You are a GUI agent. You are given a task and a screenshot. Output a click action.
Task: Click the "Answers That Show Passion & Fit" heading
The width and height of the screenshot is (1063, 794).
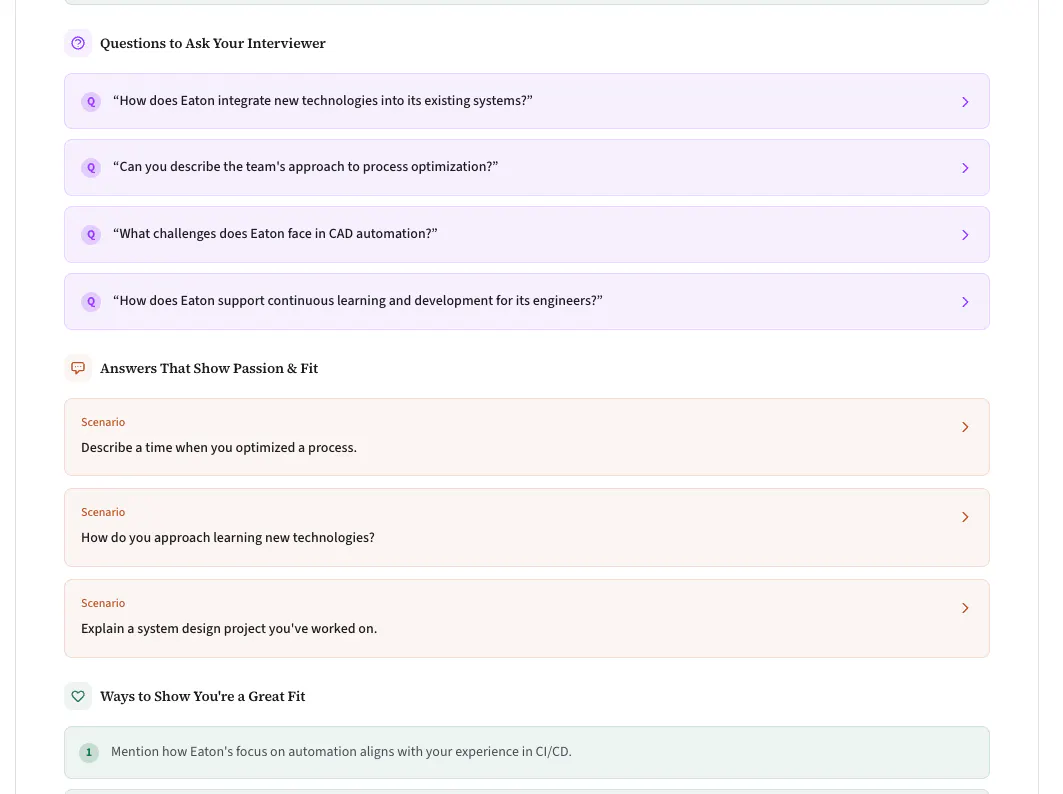pos(209,368)
